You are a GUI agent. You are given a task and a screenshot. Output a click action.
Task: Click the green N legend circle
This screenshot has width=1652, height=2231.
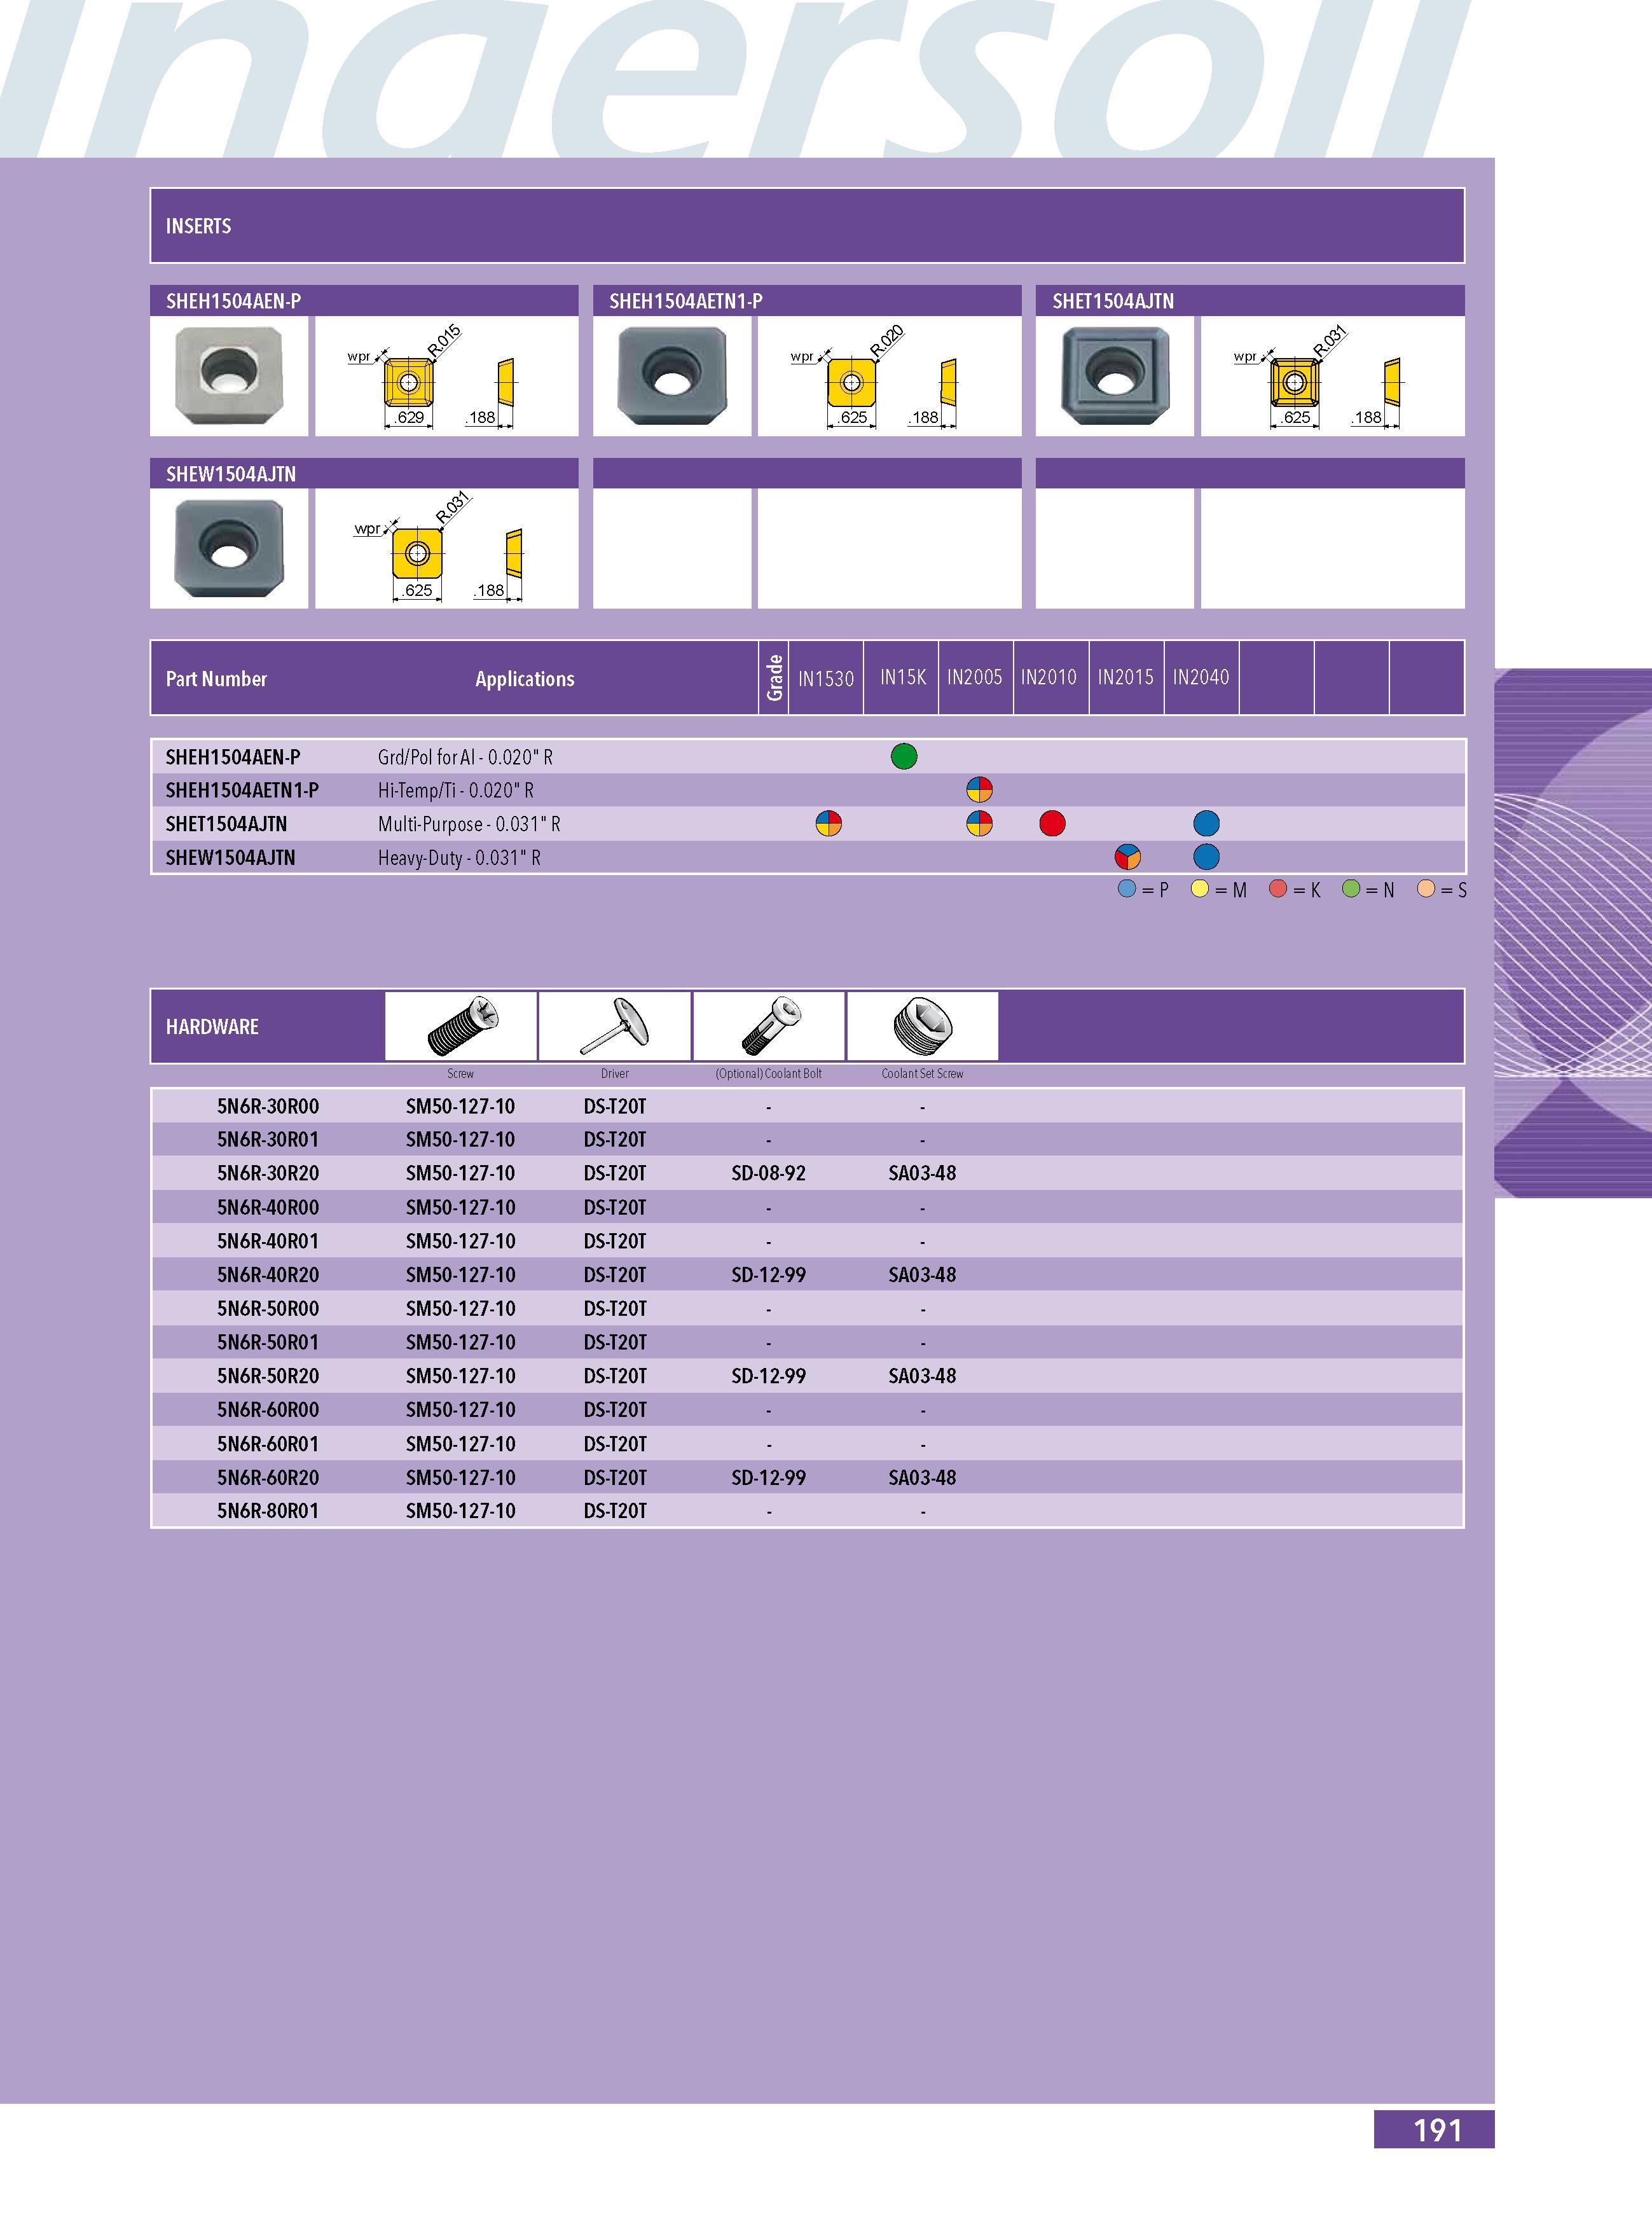(1351, 889)
